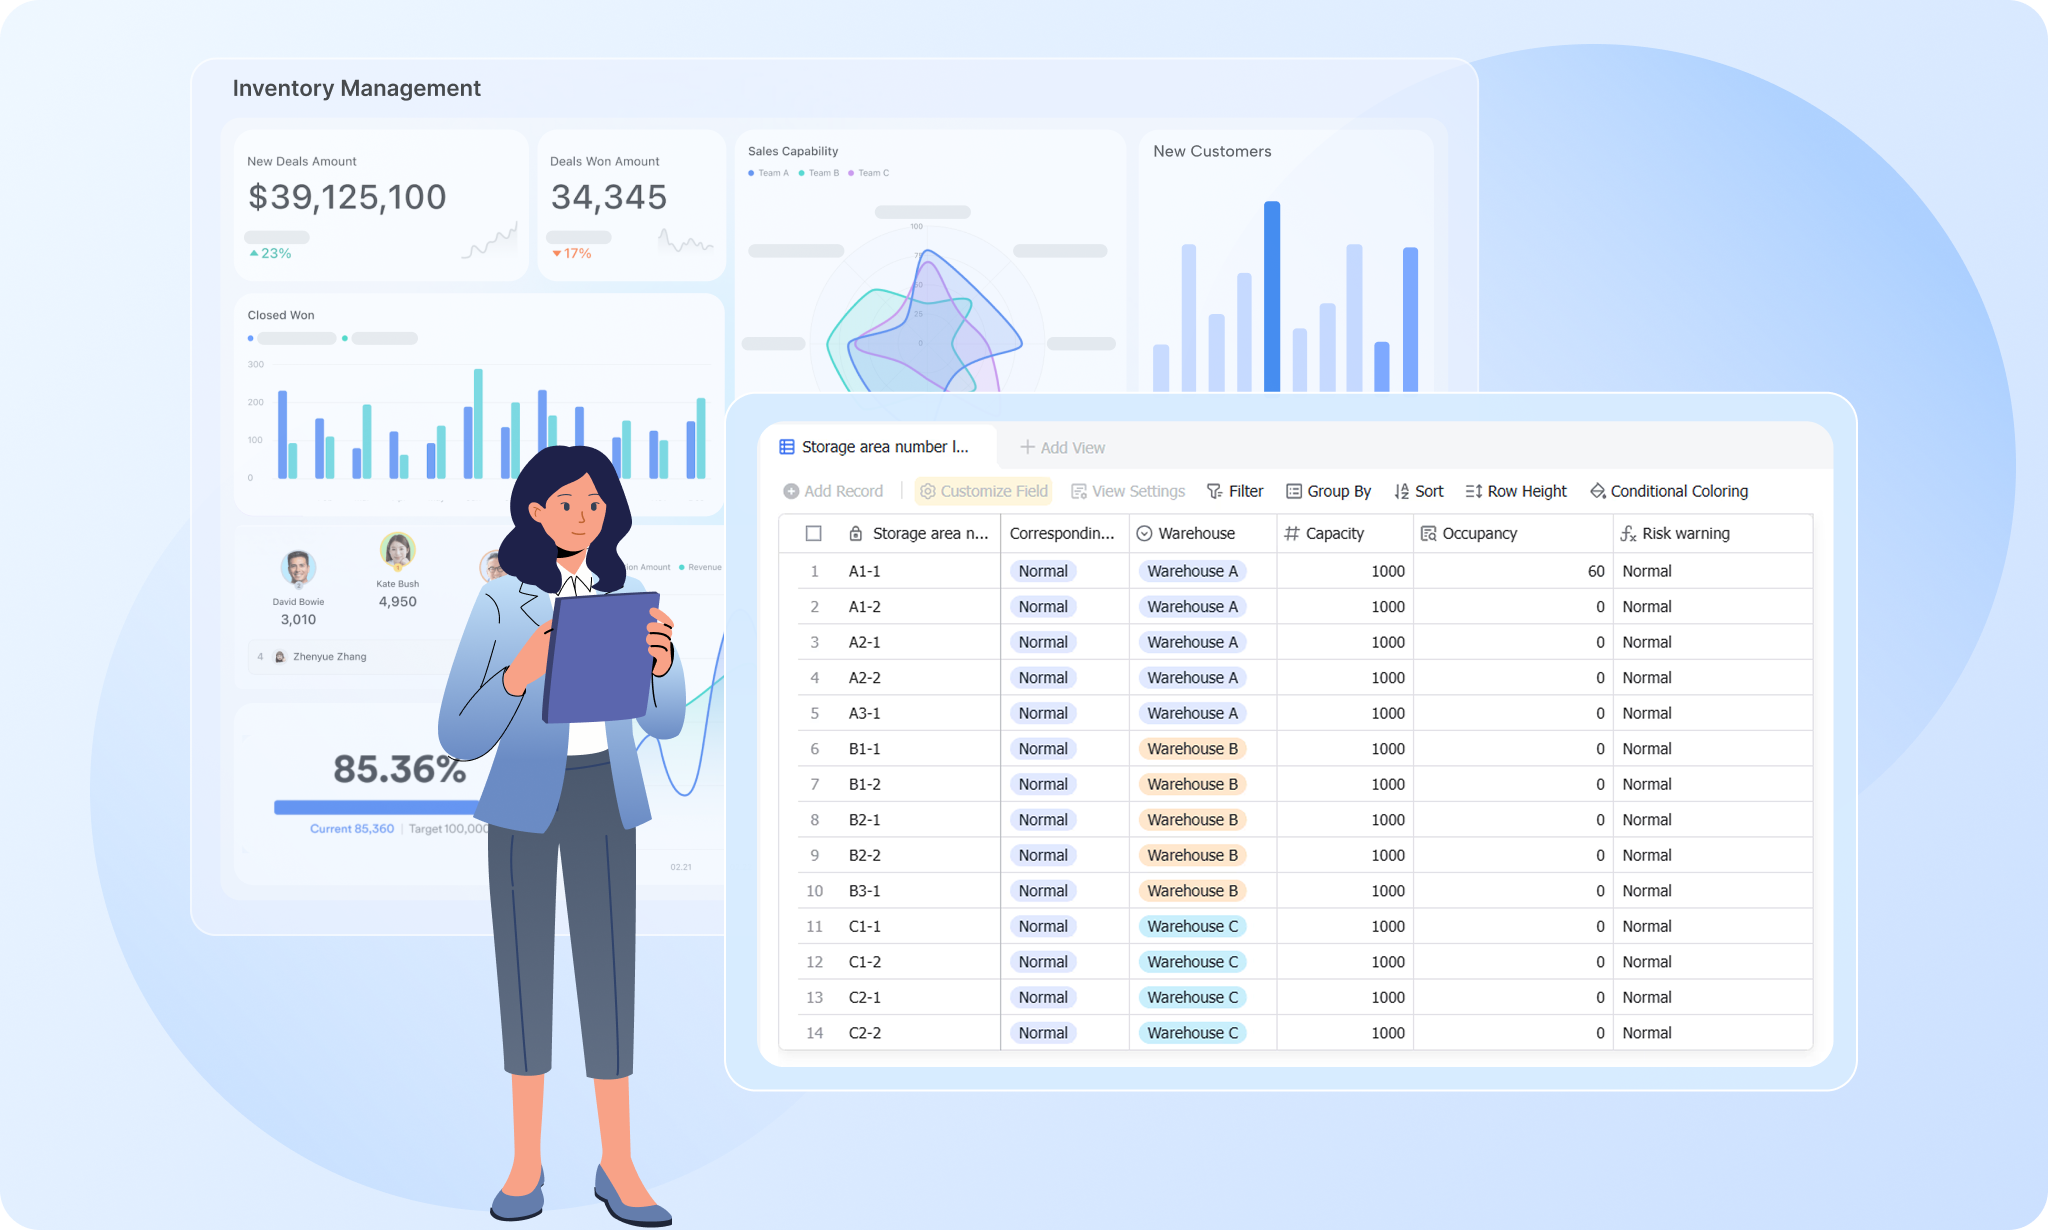
Task: Open View Settings
Action: coord(1128,491)
